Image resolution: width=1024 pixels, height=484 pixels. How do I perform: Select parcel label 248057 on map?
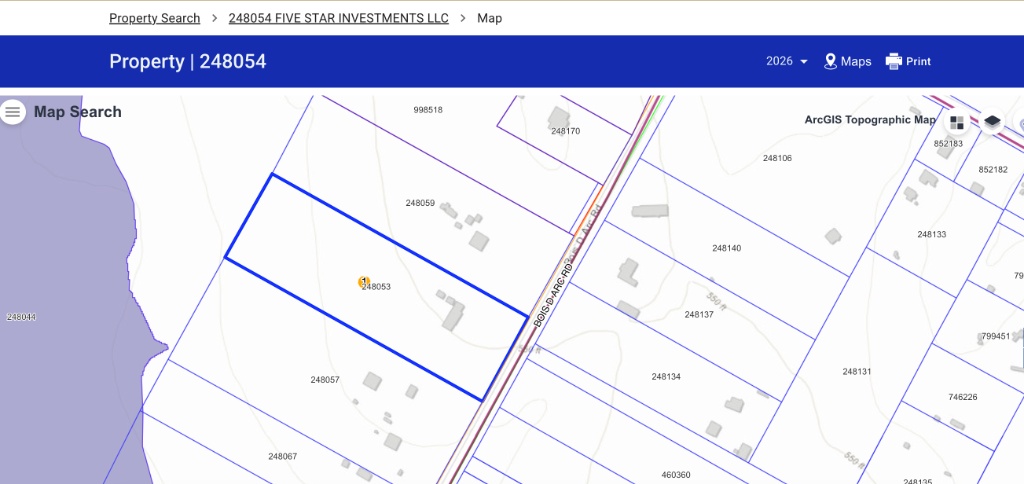325,380
